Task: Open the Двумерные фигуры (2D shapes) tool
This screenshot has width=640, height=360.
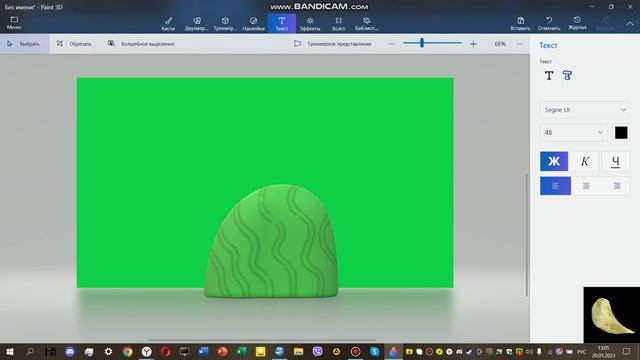Action: coord(197,24)
